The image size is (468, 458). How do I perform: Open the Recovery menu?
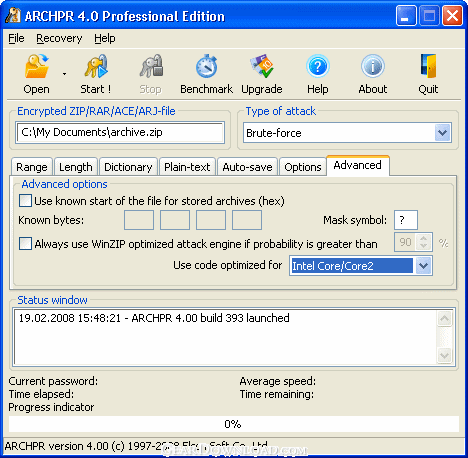pyautogui.click(x=59, y=38)
